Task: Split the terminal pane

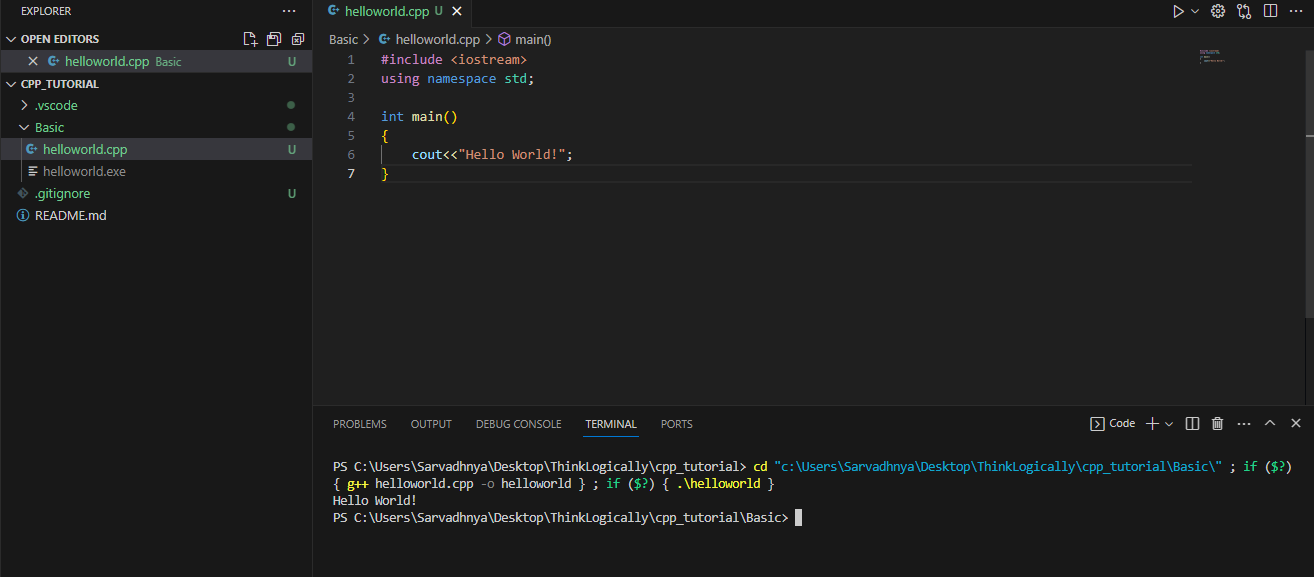Action: [1192, 423]
